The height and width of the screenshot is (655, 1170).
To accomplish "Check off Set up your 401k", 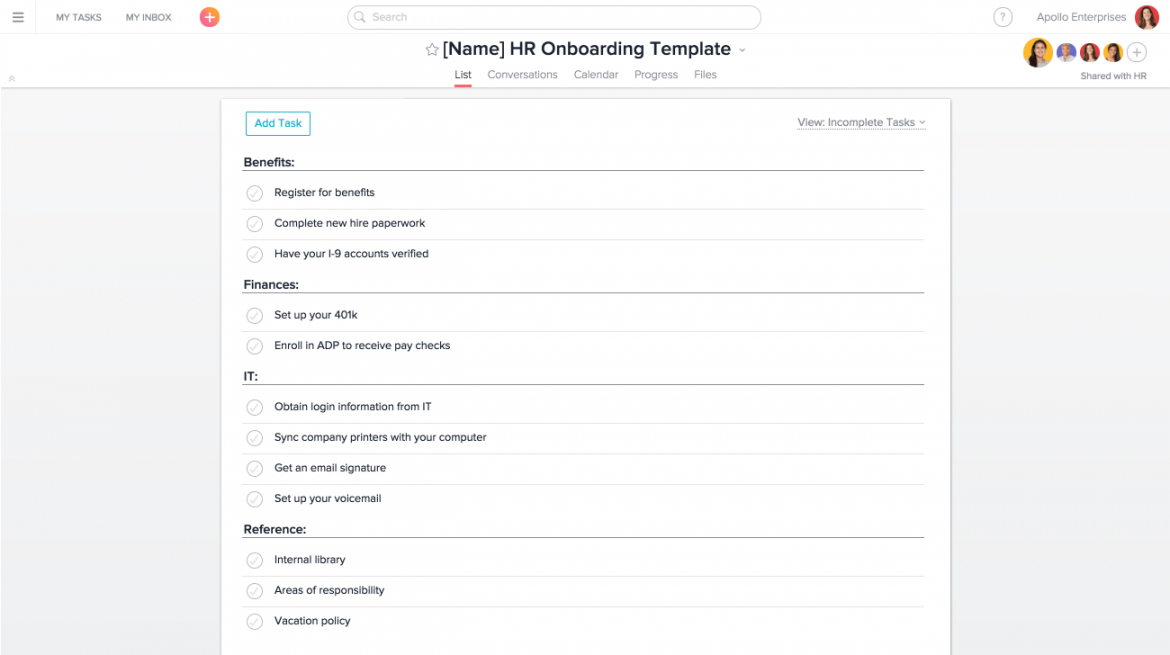I will [x=255, y=316].
